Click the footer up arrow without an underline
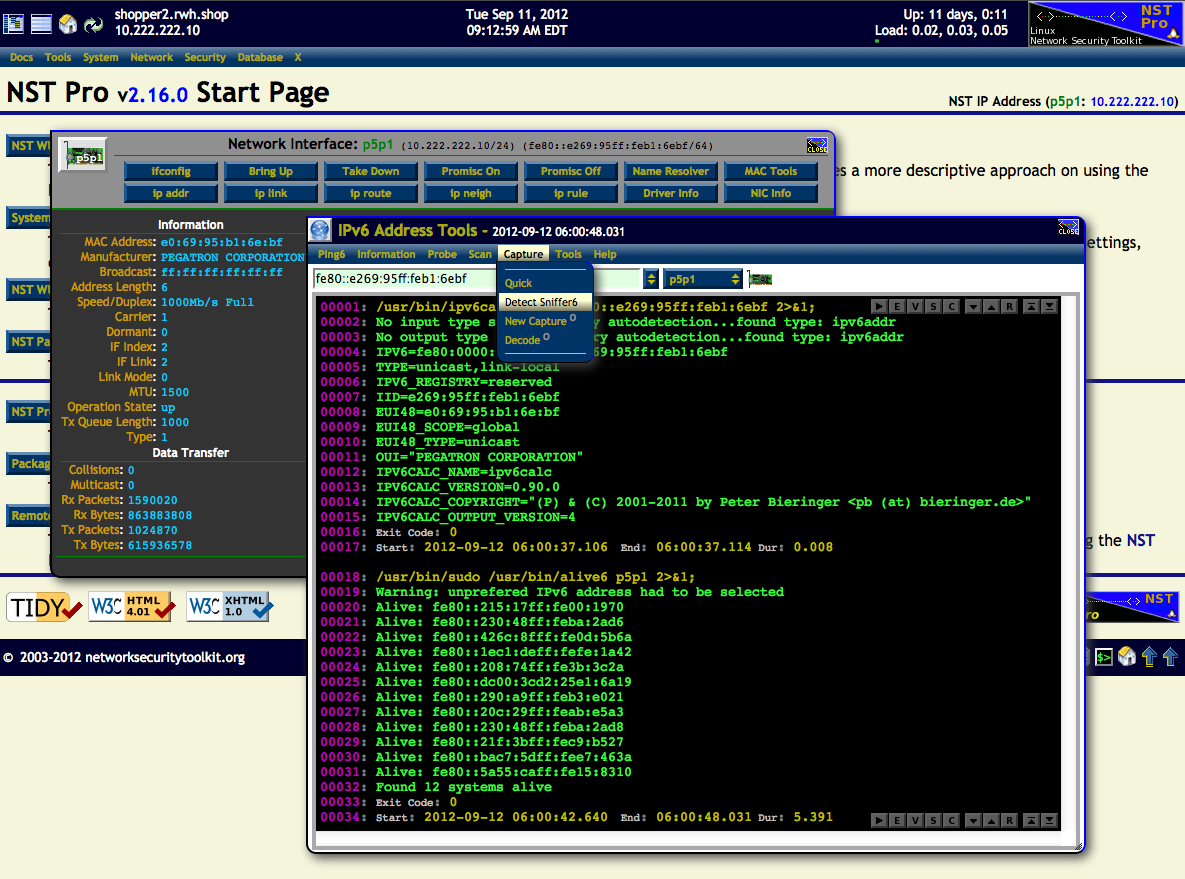This screenshot has height=879, width=1185. (1170, 657)
